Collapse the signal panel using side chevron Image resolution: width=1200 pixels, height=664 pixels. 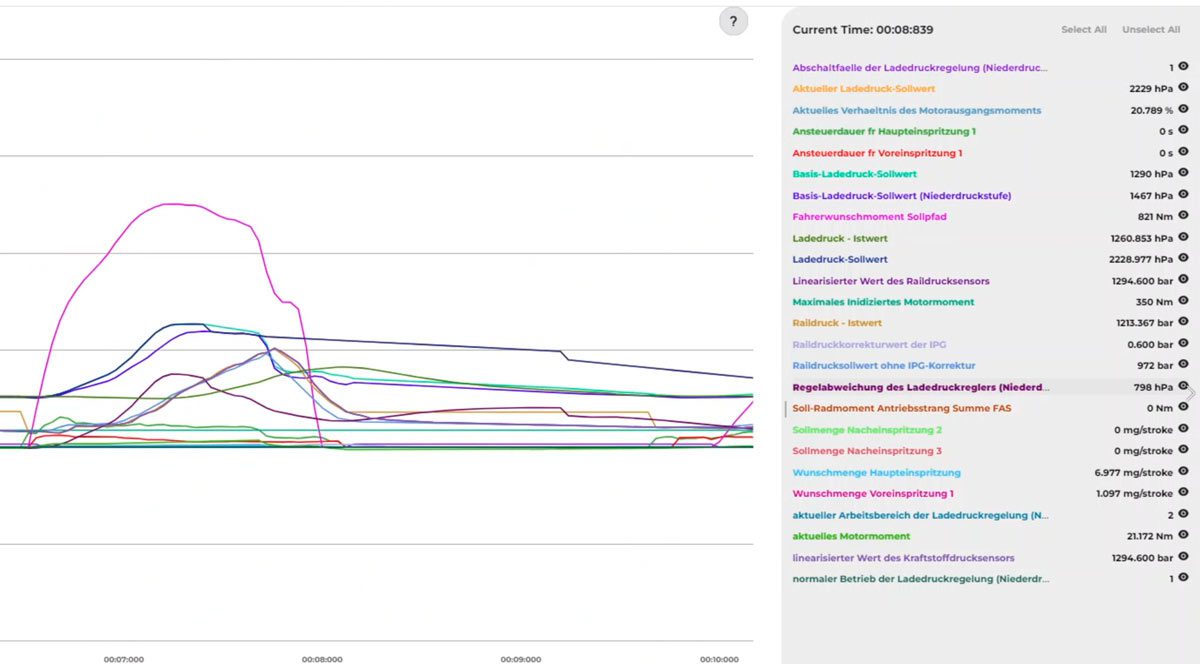[1190, 394]
